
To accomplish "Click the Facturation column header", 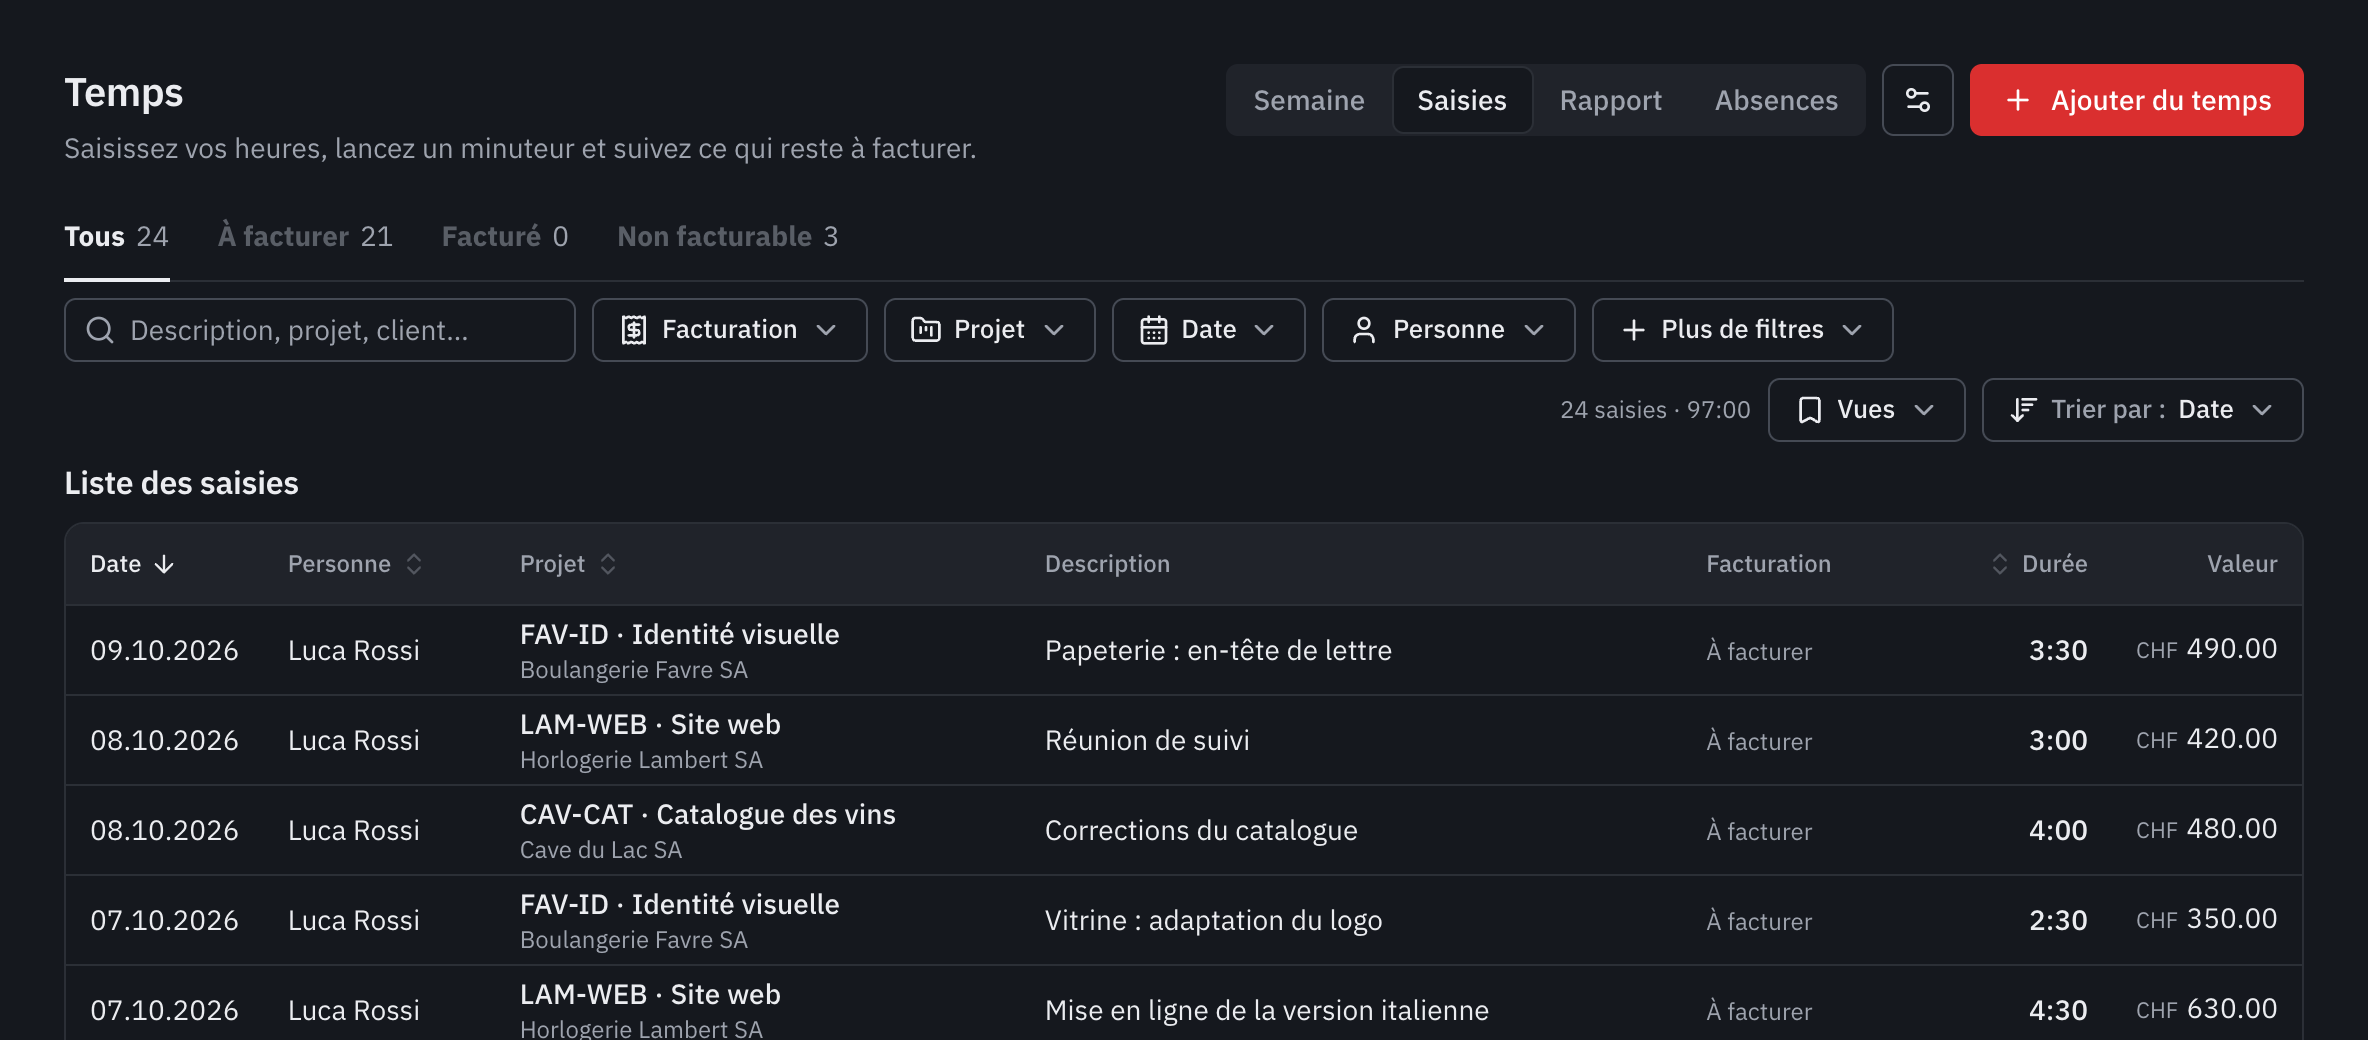I will (1768, 564).
